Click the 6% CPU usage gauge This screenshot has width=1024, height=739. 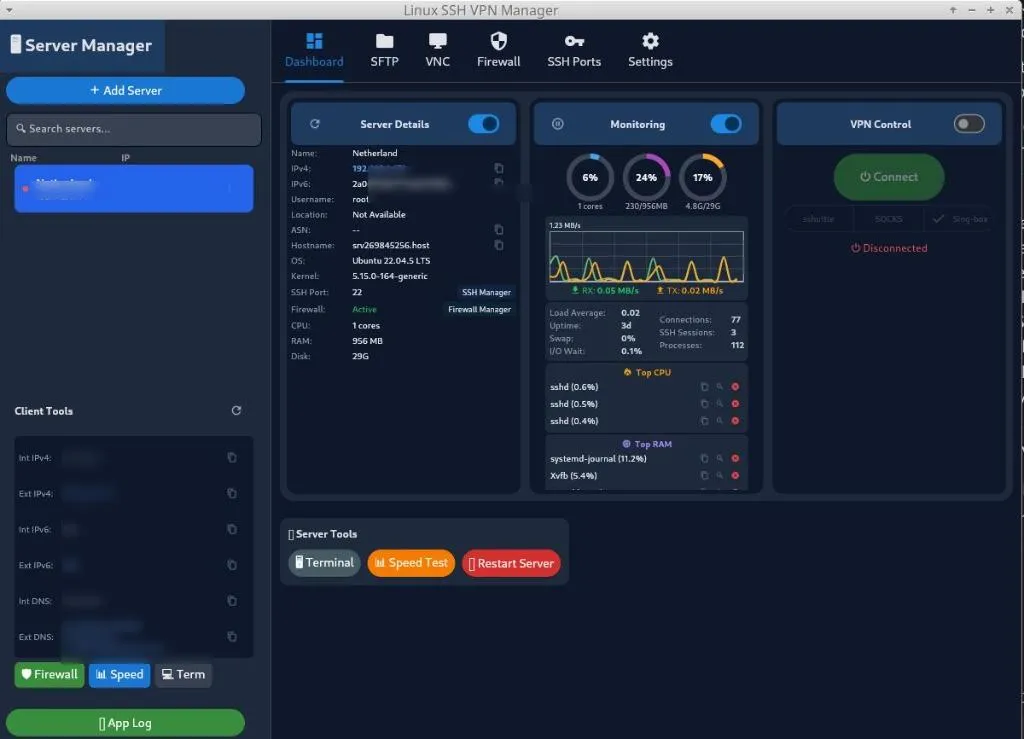590,178
